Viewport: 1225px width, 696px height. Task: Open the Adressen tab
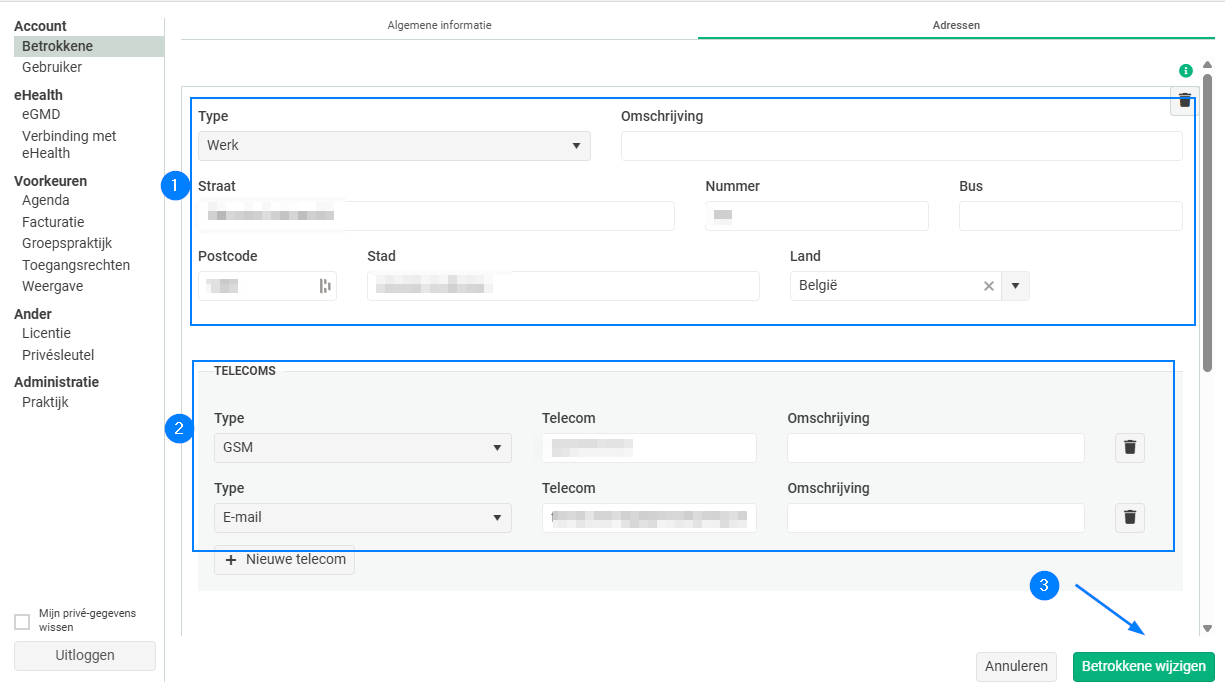pos(955,25)
